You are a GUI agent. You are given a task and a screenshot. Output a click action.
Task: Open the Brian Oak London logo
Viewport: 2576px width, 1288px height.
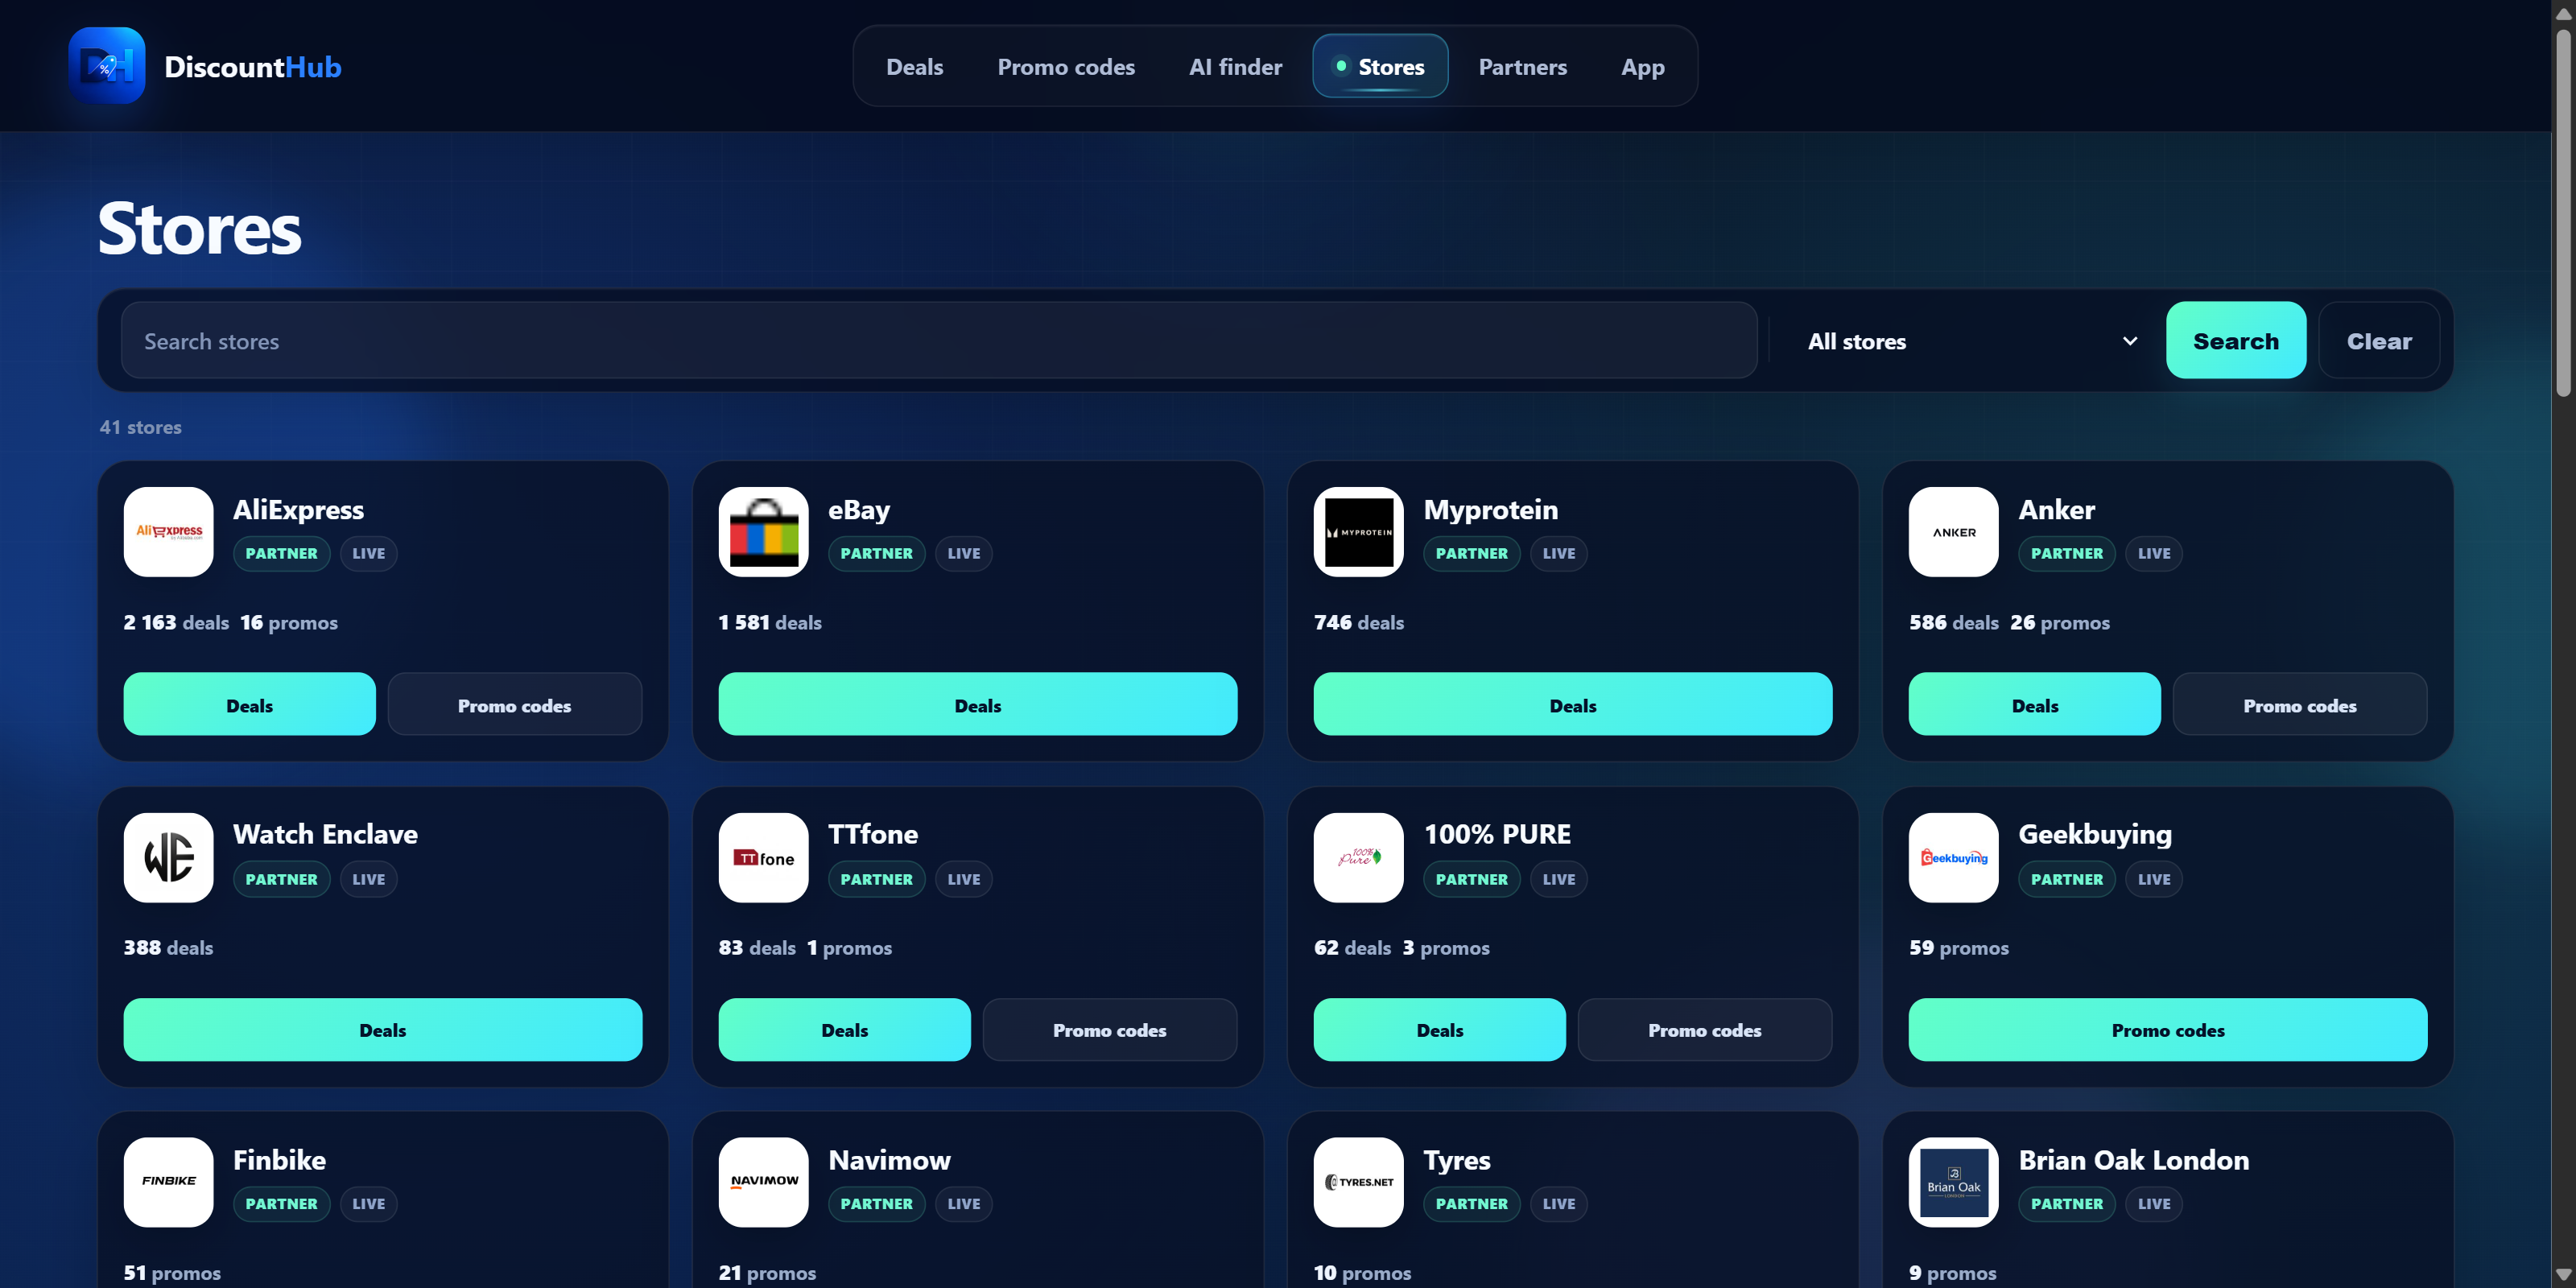click(1953, 1182)
